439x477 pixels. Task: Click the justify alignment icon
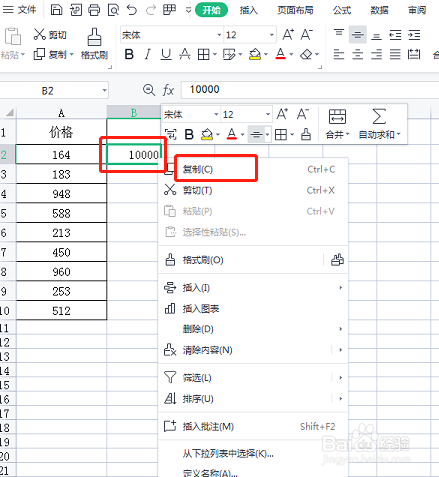(x=395, y=54)
